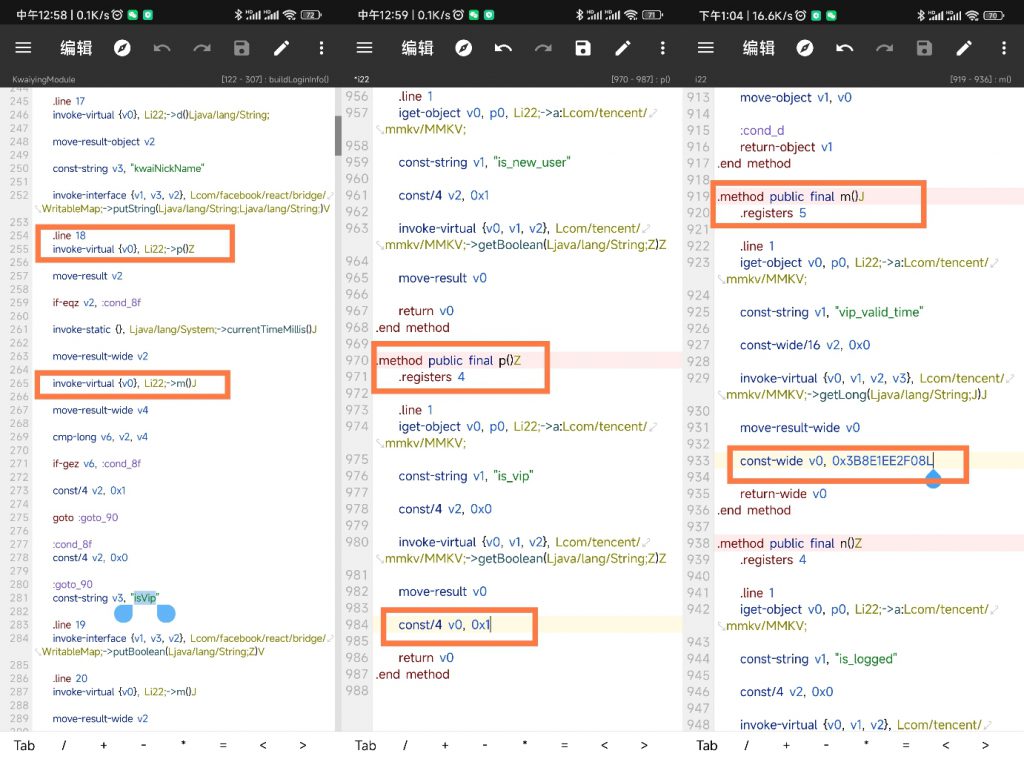Click the save icon in the middle editor
1024x759 pixels.
coord(582,48)
